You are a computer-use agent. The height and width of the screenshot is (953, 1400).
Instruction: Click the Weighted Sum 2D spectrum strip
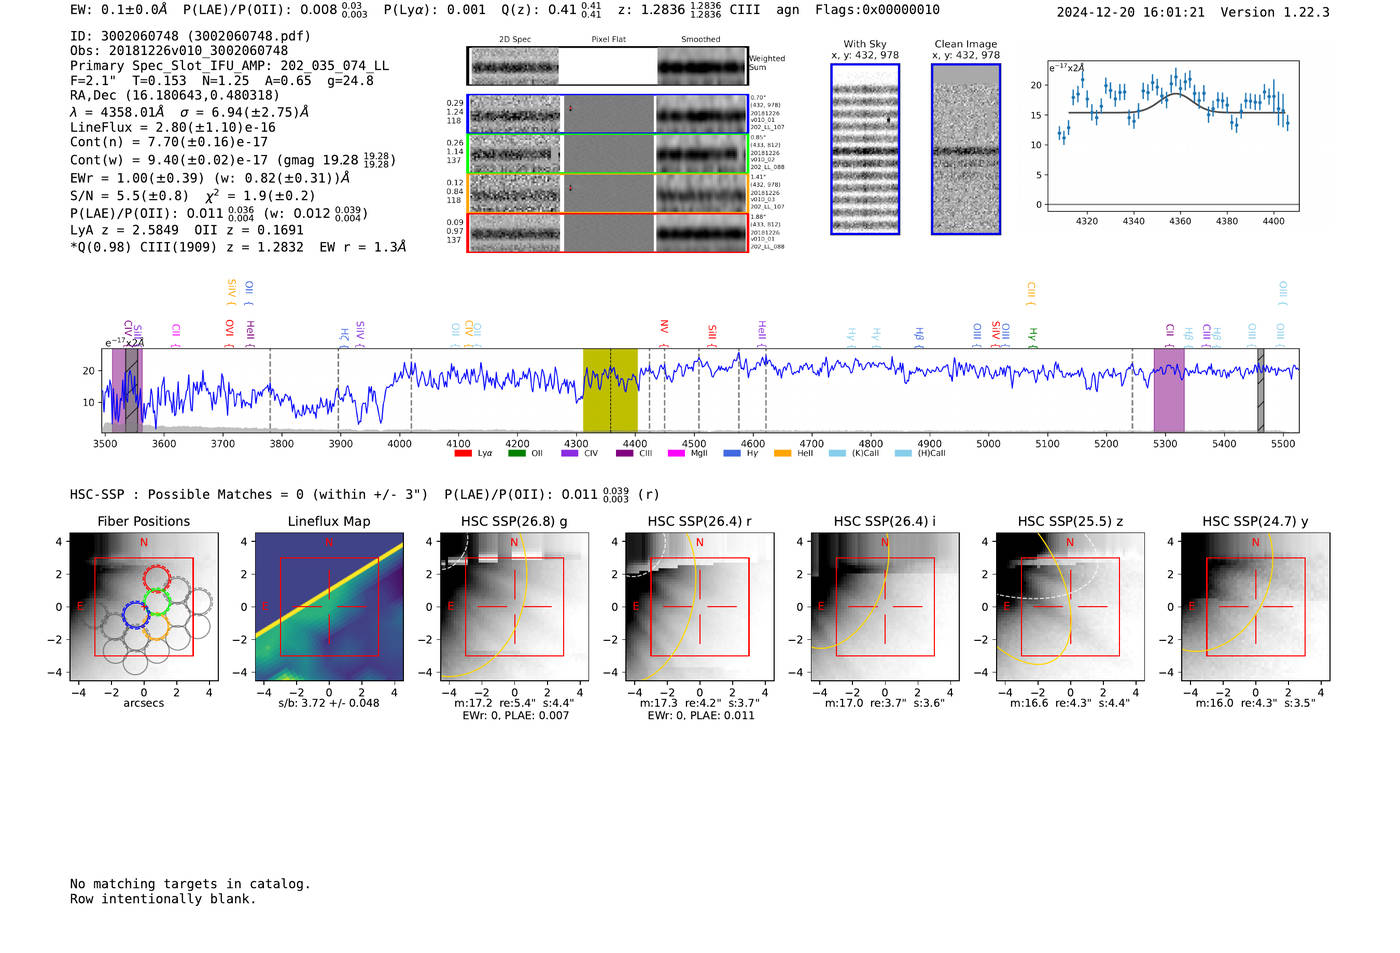pyautogui.click(x=607, y=66)
